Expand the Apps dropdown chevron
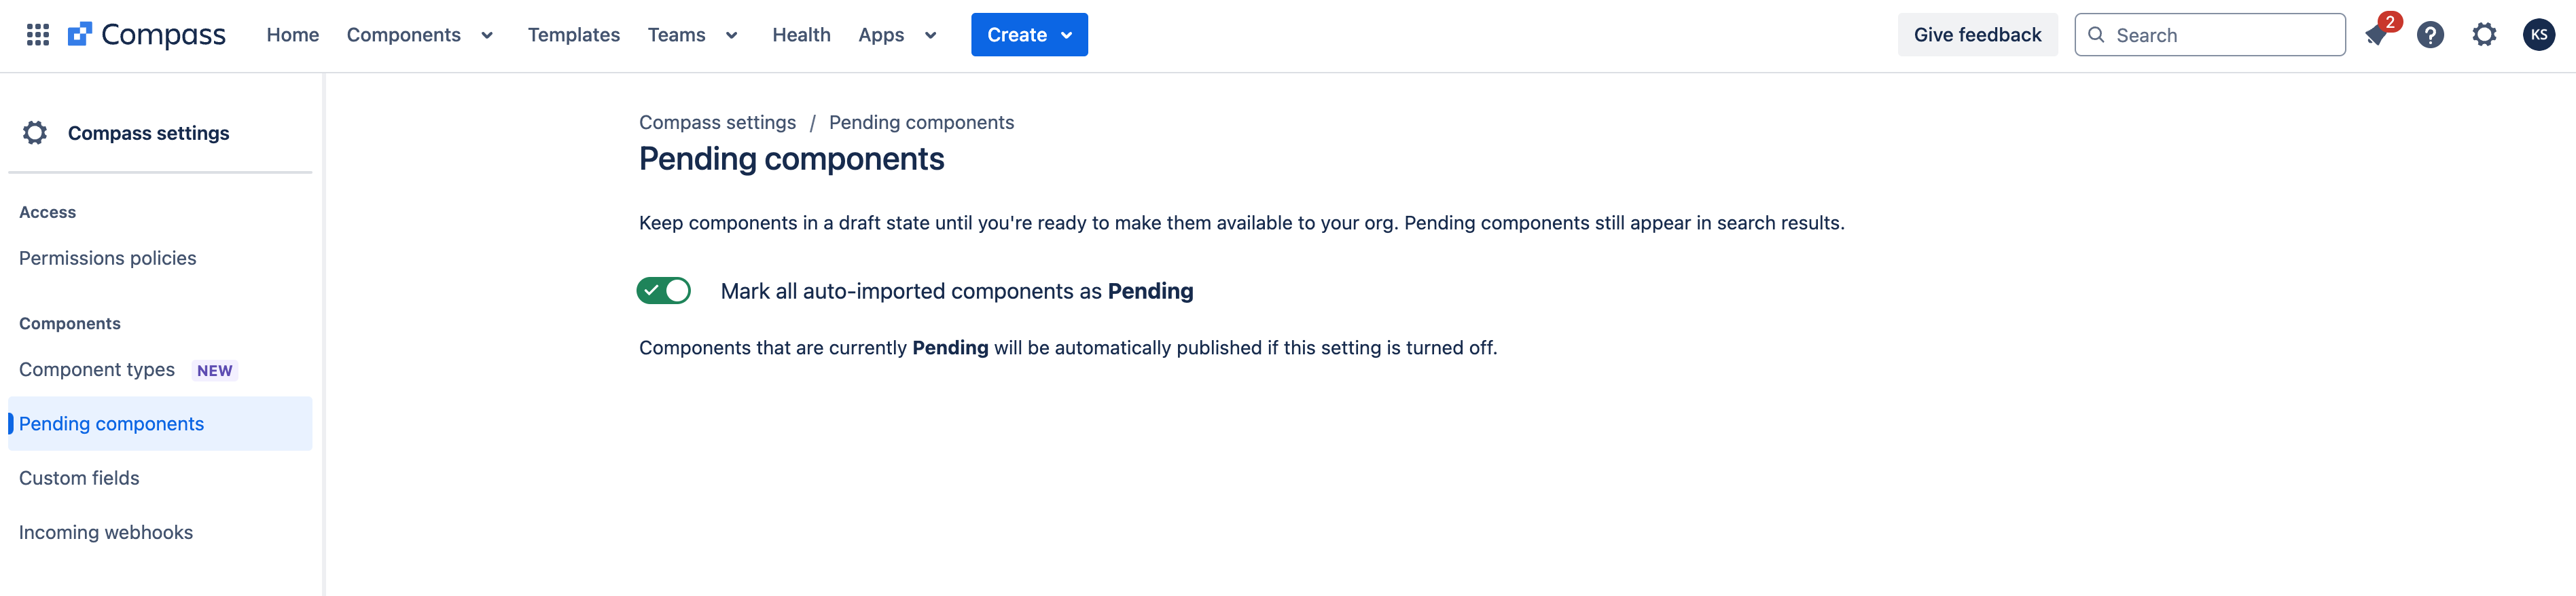Image resolution: width=2576 pixels, height=596 pixels. [929, 34]
